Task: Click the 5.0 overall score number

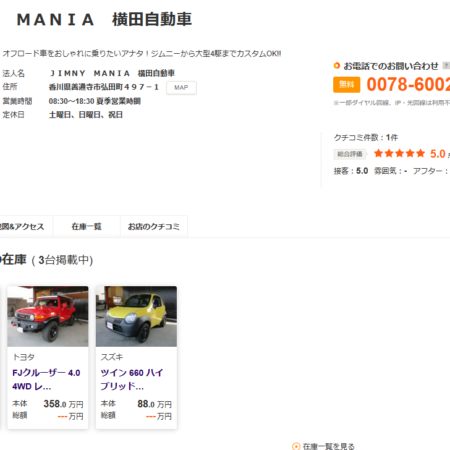Action: [x=438, y=154]
